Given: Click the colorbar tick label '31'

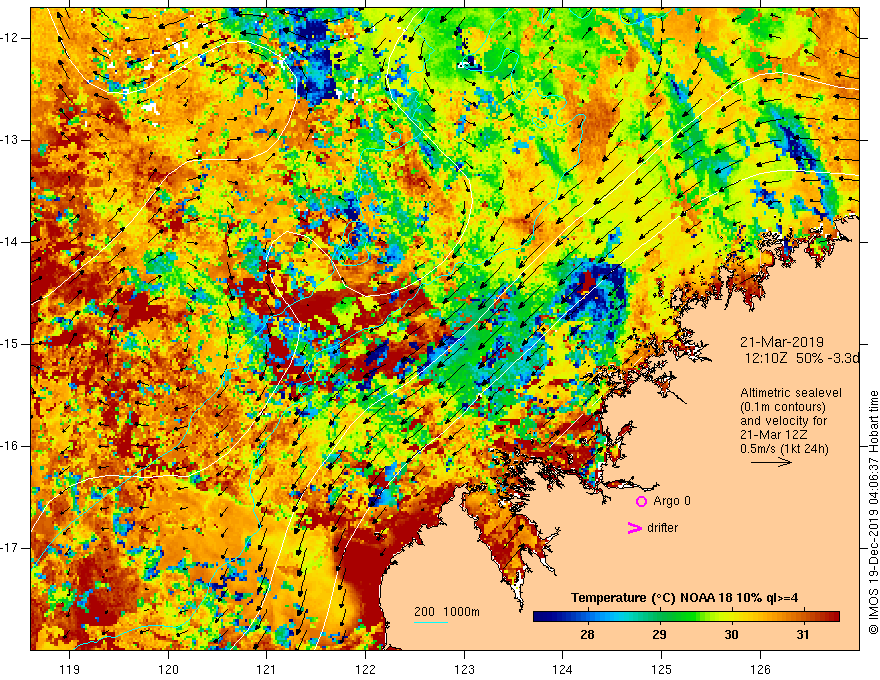Looking at the screenshot, I should pyautogui.click(x=803, y=635).
